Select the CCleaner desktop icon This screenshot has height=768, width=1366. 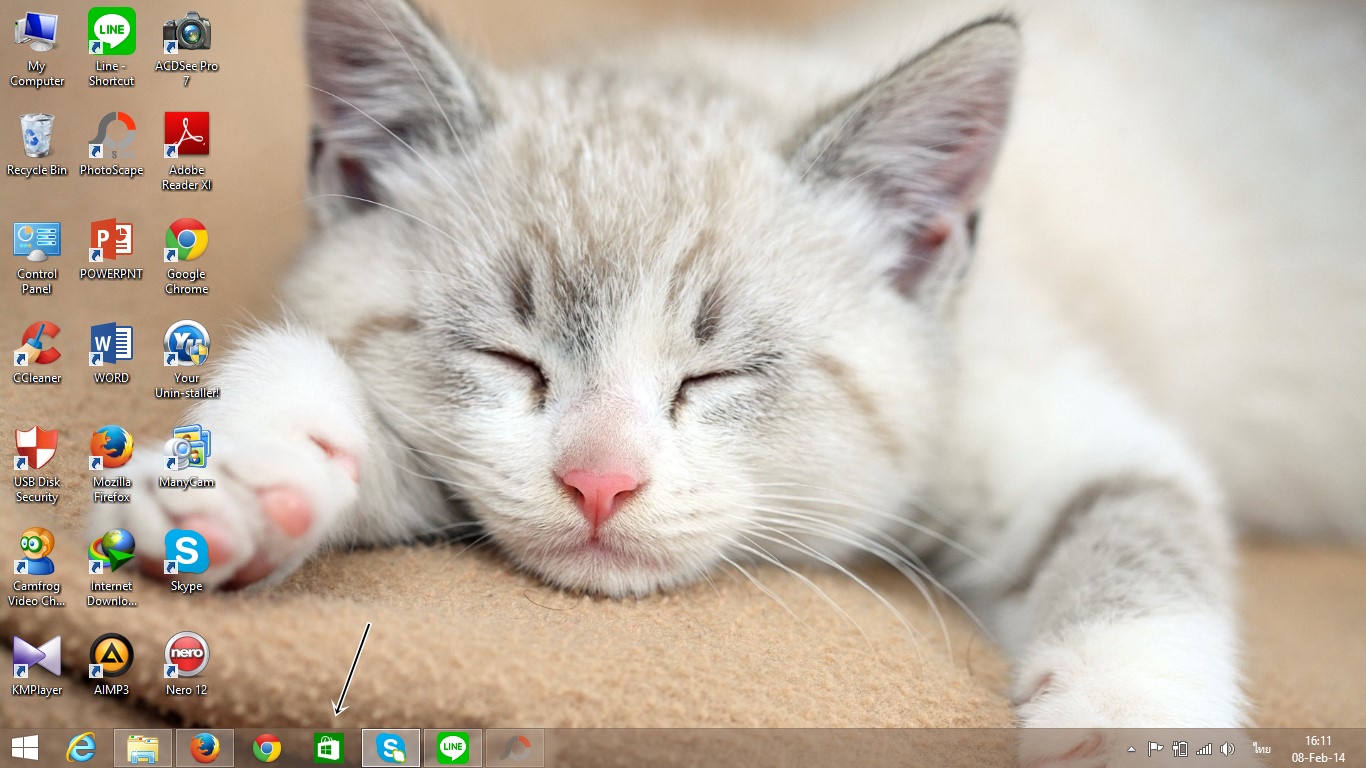[x=37, y=353]
